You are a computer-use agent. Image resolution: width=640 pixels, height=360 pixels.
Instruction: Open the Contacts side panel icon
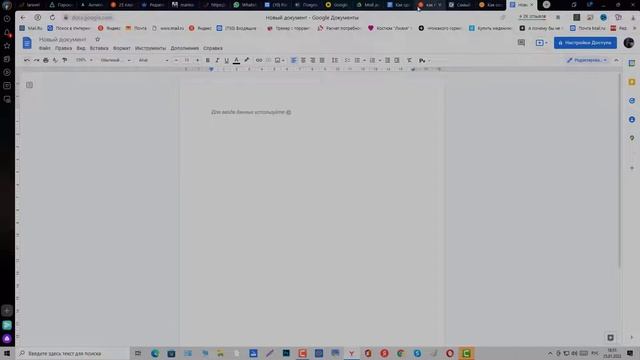(631, 120)
